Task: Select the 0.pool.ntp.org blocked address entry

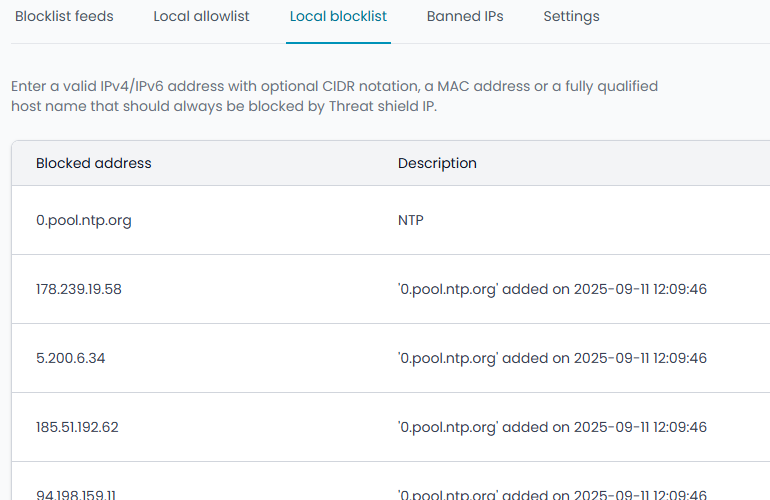Action: 84,220
